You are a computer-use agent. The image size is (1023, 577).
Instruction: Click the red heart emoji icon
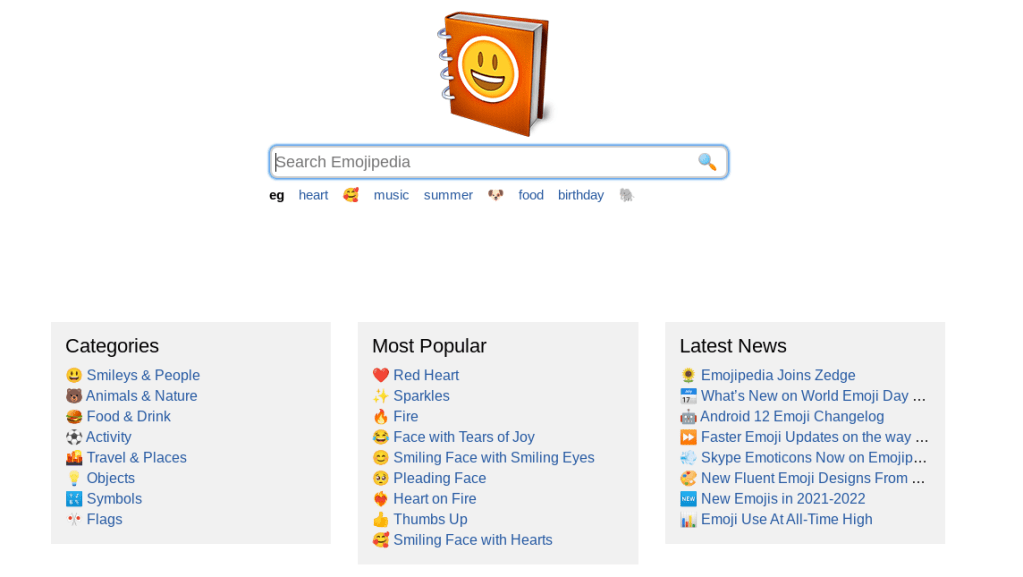click(x=380, y=375)
